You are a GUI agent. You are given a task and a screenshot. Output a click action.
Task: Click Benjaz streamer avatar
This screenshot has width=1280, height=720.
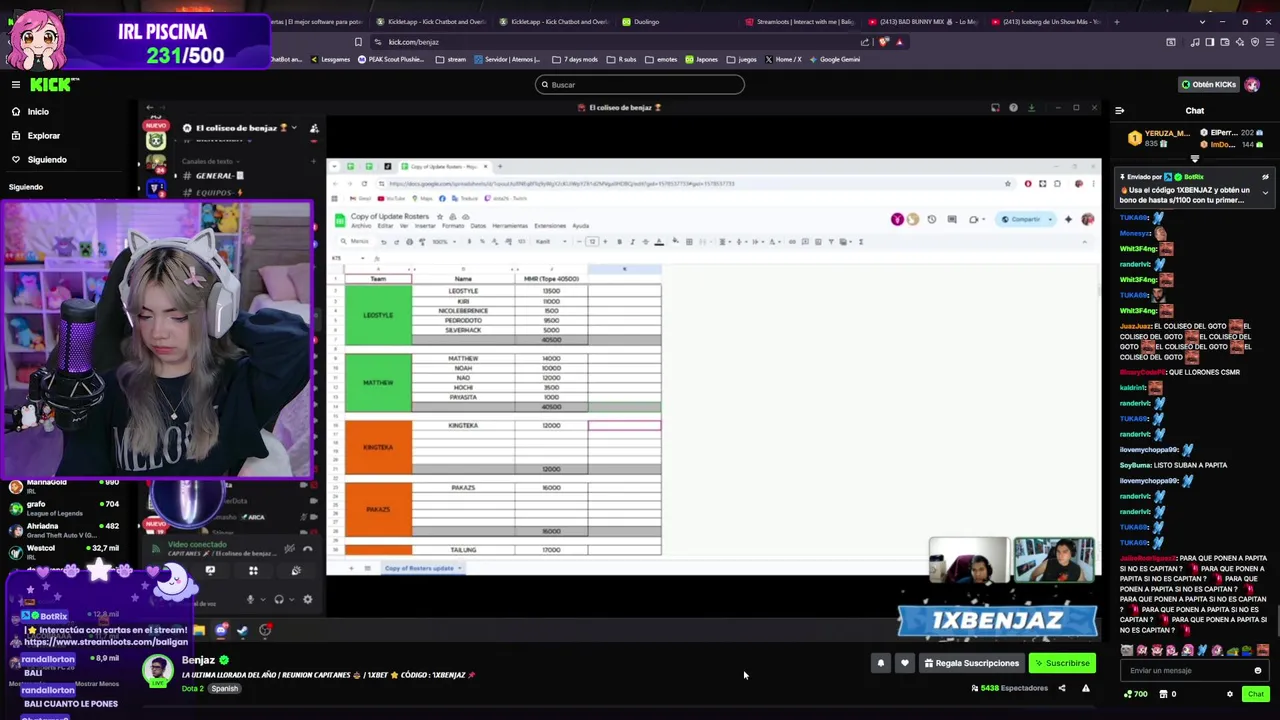157,669
